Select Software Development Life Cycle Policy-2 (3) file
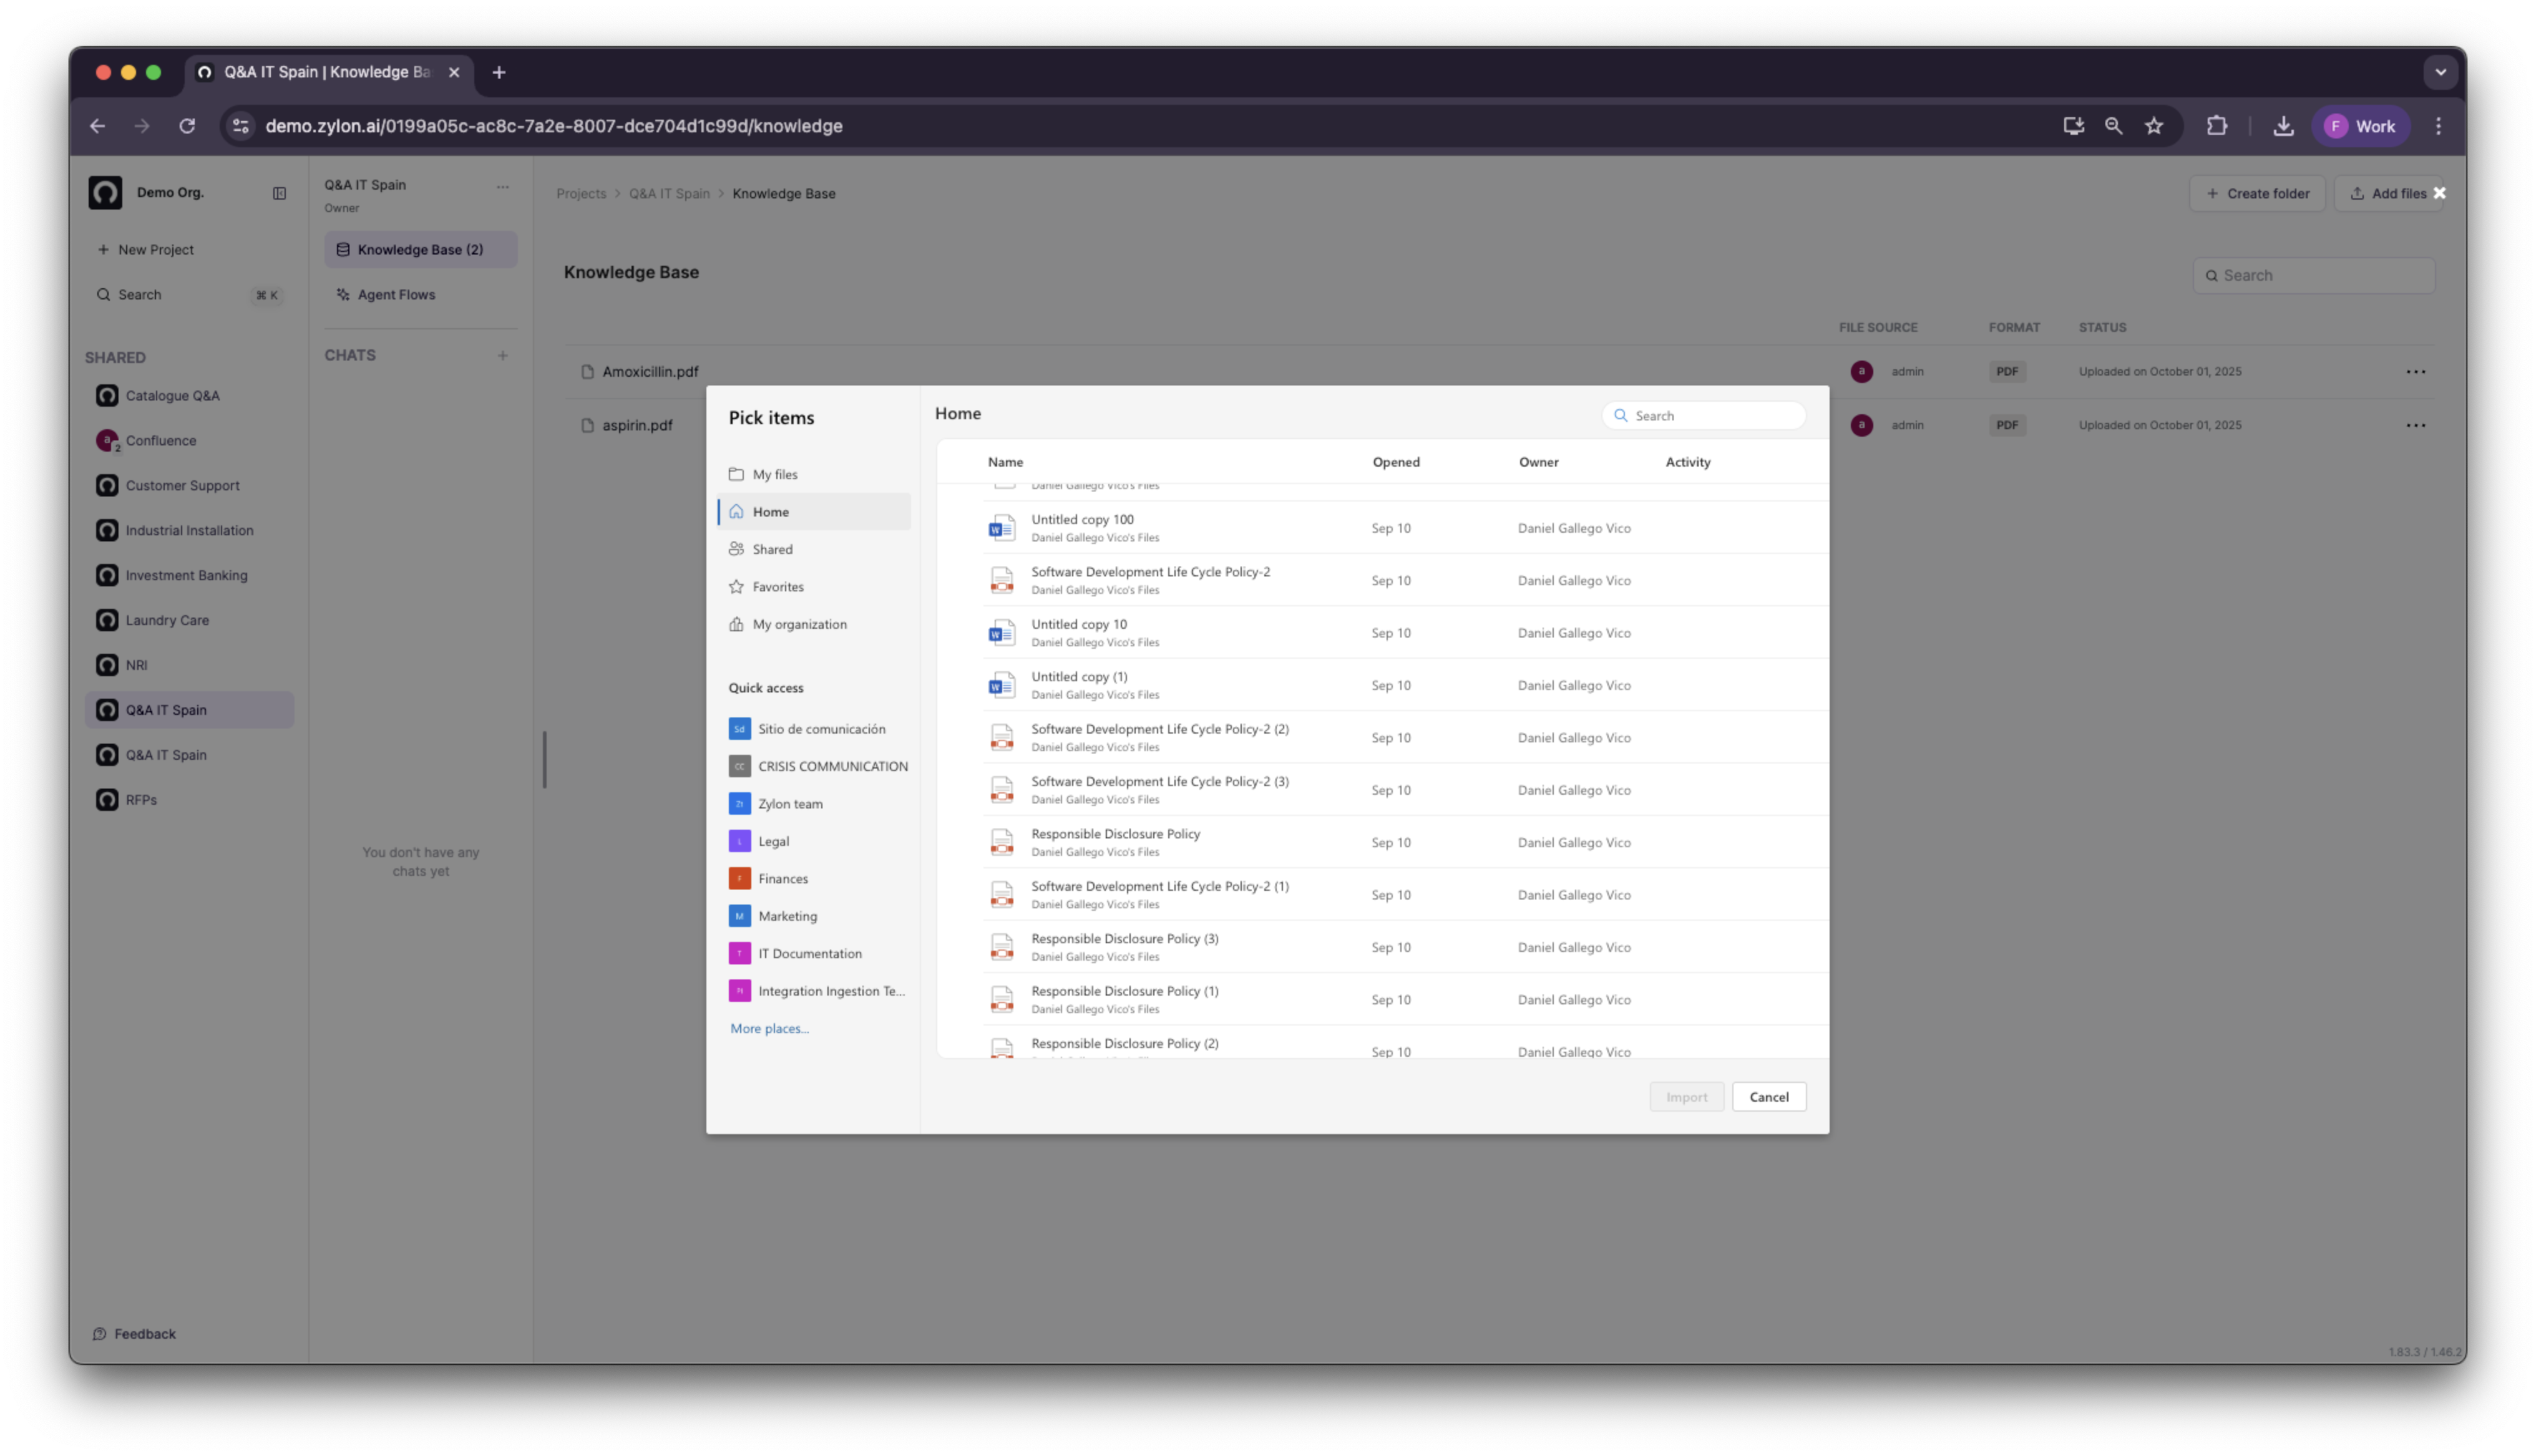The image size is (2536, 1456). pos(1159,782)
